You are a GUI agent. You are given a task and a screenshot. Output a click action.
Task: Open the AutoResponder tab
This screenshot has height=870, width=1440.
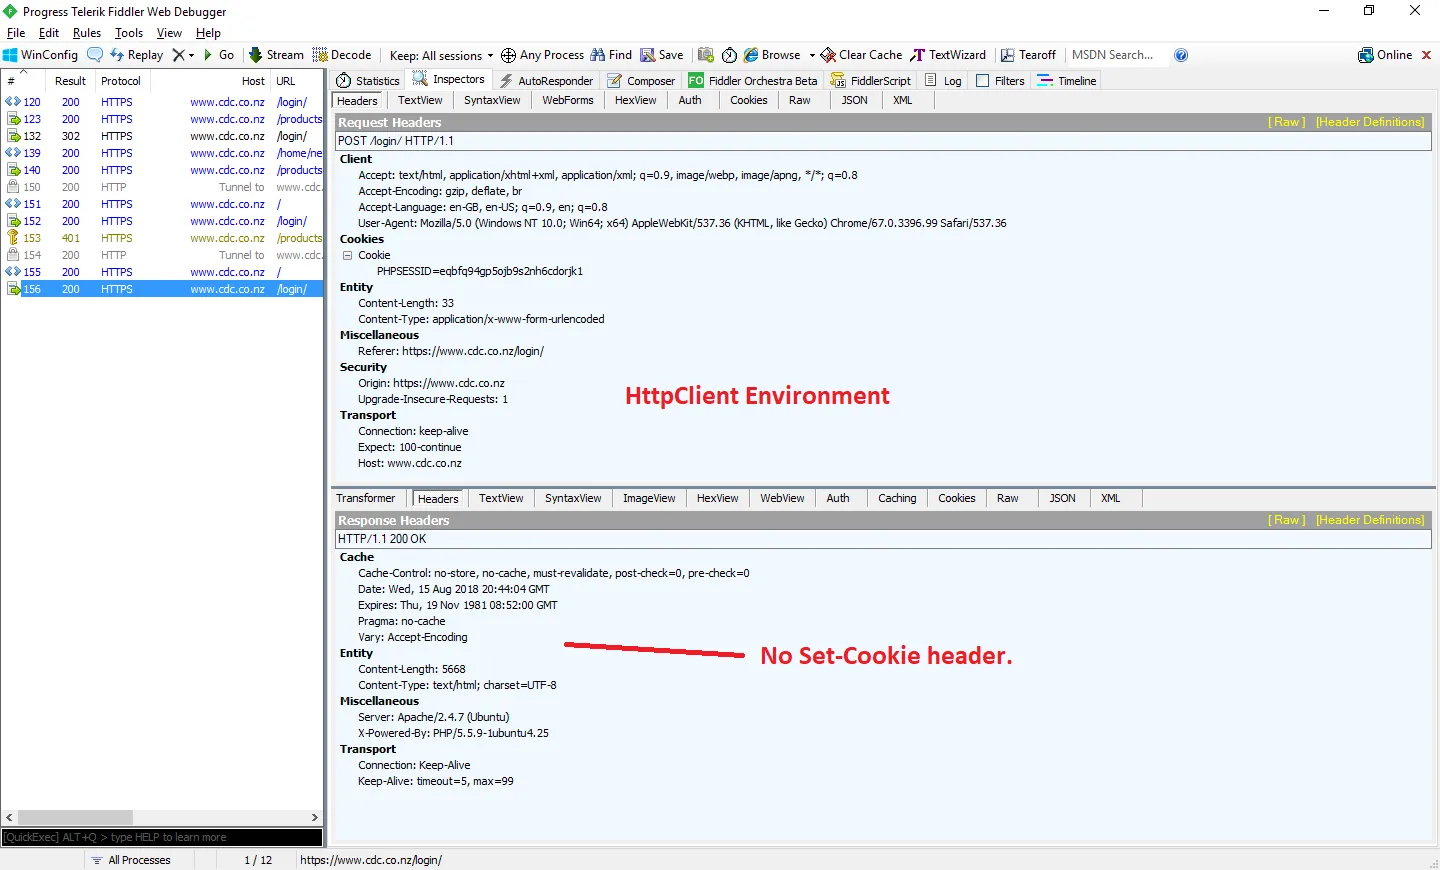click(546, 81)
